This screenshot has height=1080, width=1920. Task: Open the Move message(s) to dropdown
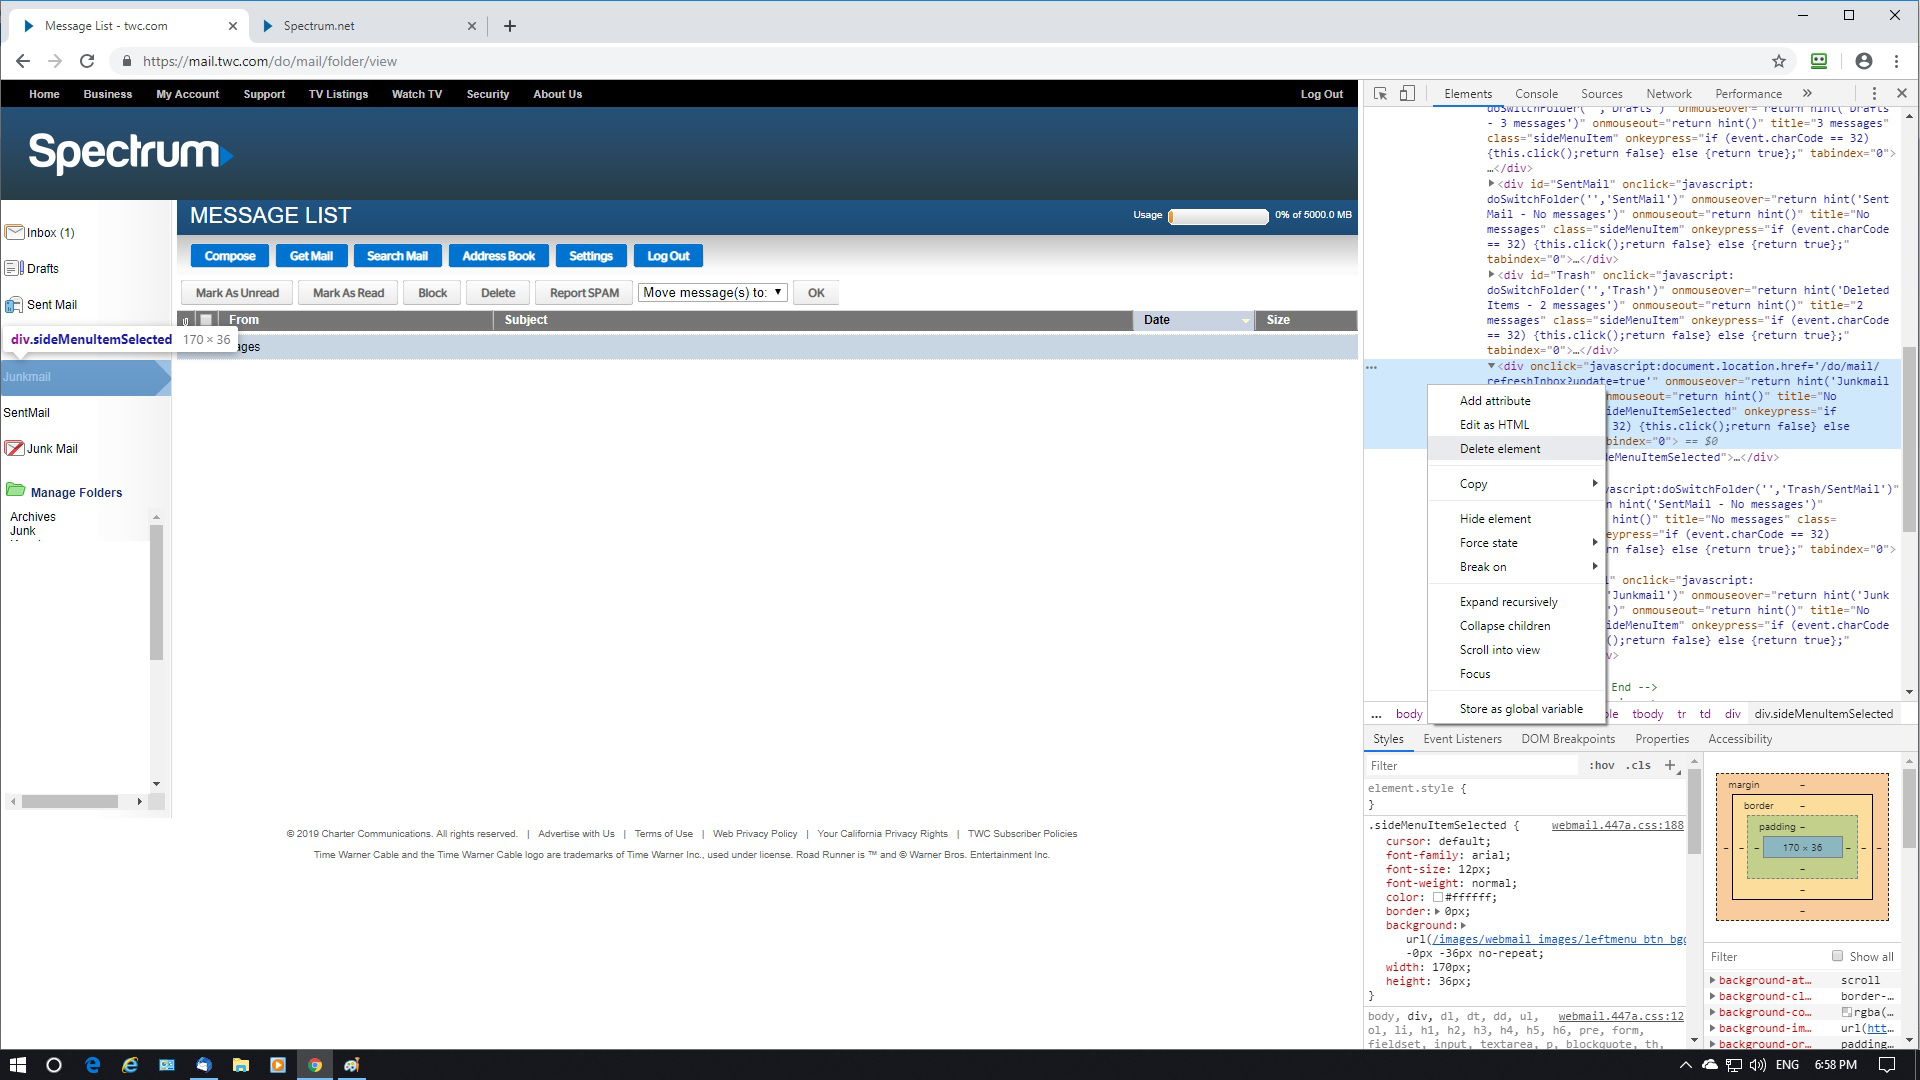[712, 292]
